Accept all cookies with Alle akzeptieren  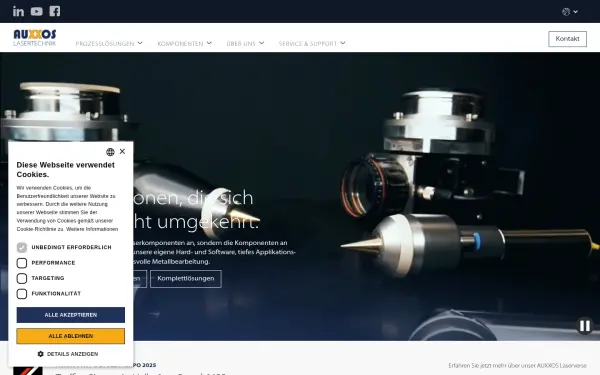[70, 315]
